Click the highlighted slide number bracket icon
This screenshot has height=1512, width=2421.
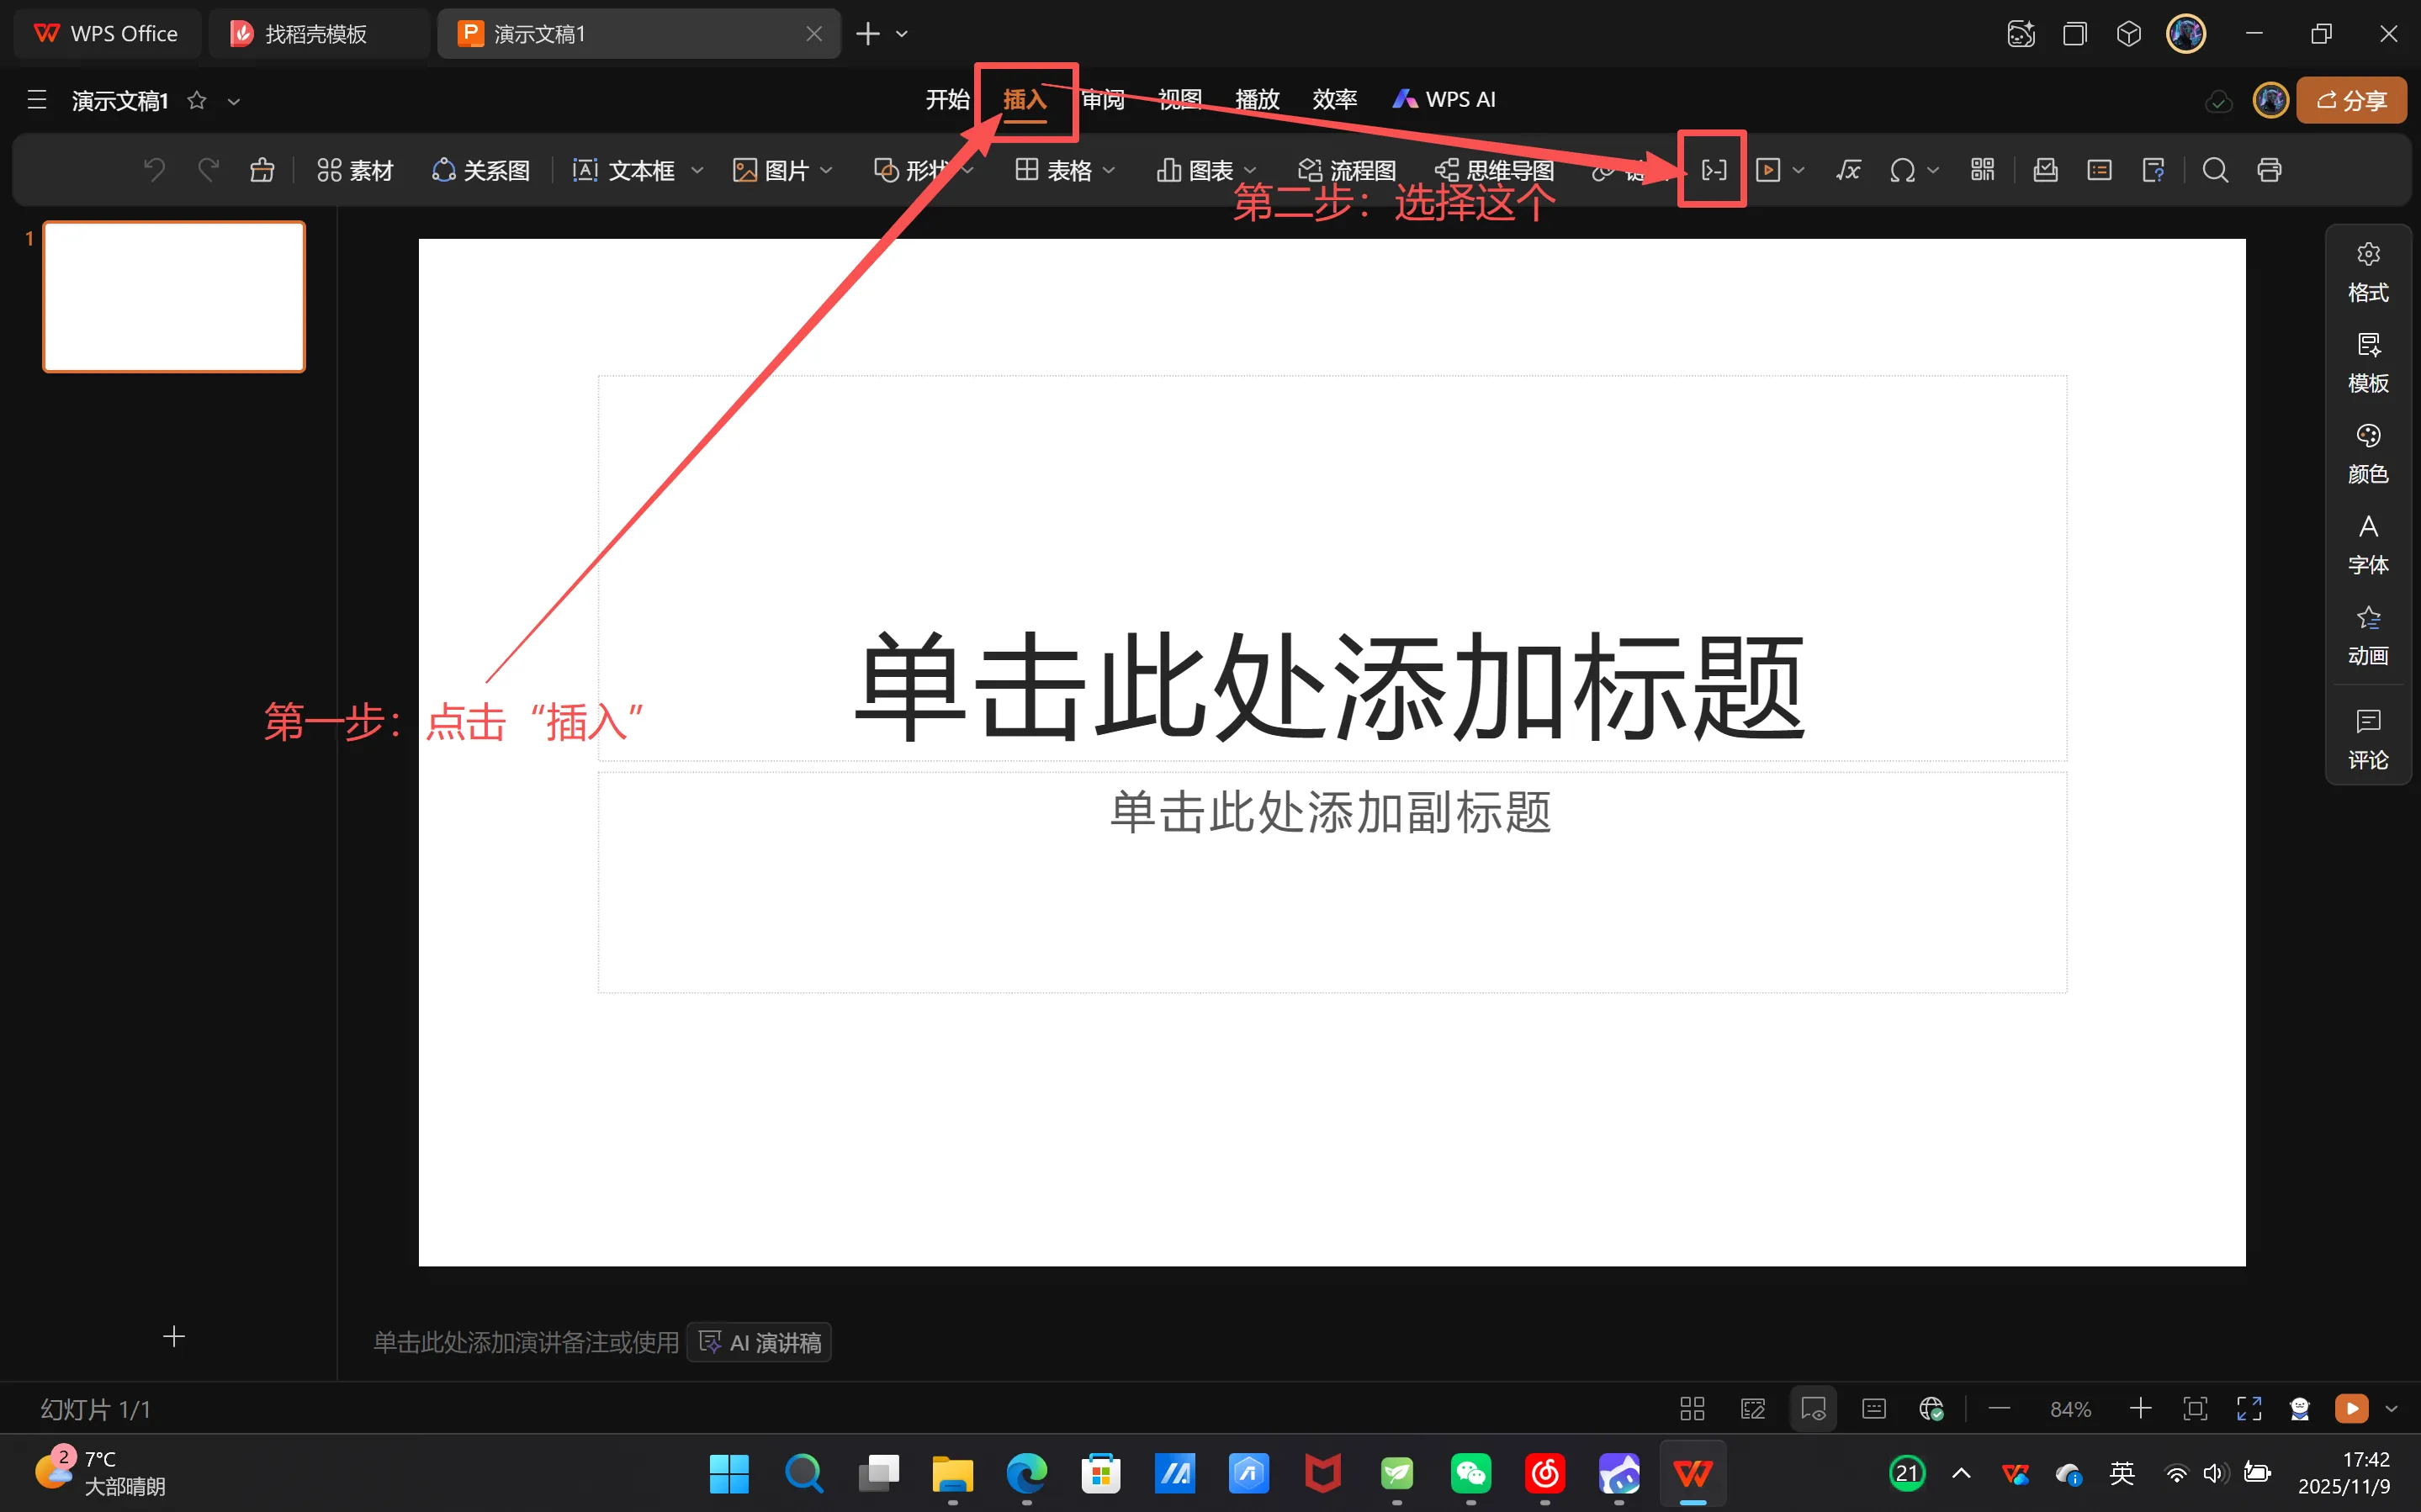point(1713,170)
